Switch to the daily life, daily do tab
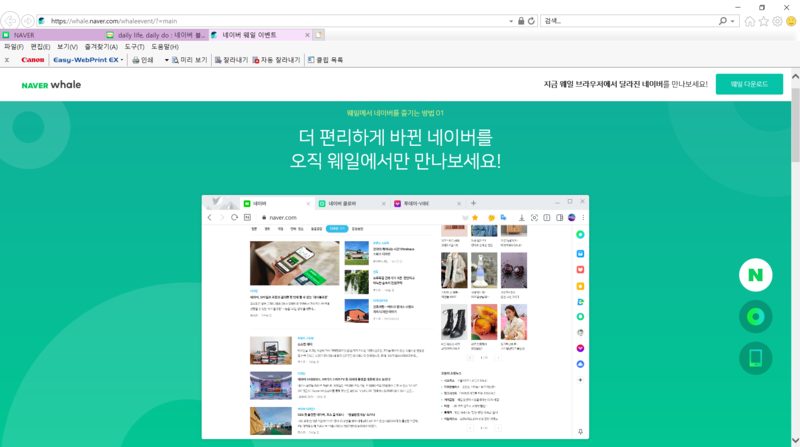Image resolution: width=800 pixels, height=447 pixels. coord(157,35)
